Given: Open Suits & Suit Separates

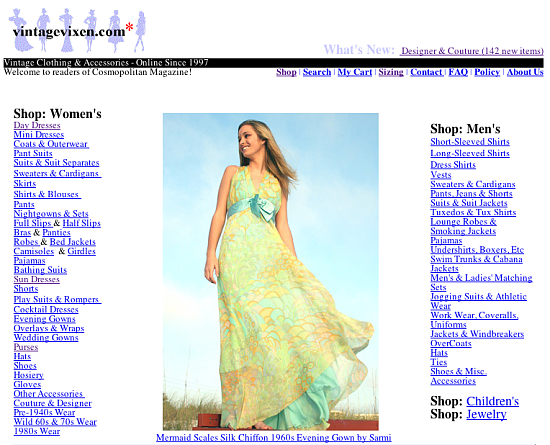Looking at the screenshot, I should [x=56, y=163].
